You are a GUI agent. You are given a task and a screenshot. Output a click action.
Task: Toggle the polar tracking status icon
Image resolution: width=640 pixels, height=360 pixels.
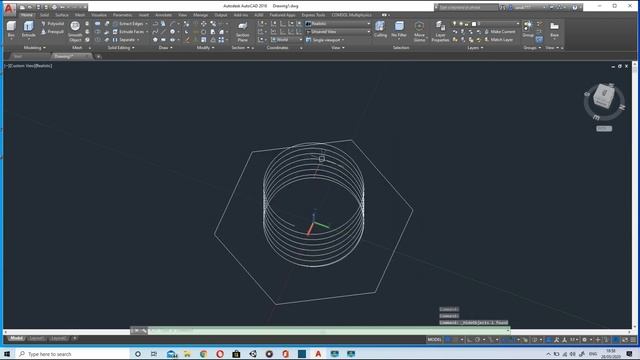tap(477, 340)
